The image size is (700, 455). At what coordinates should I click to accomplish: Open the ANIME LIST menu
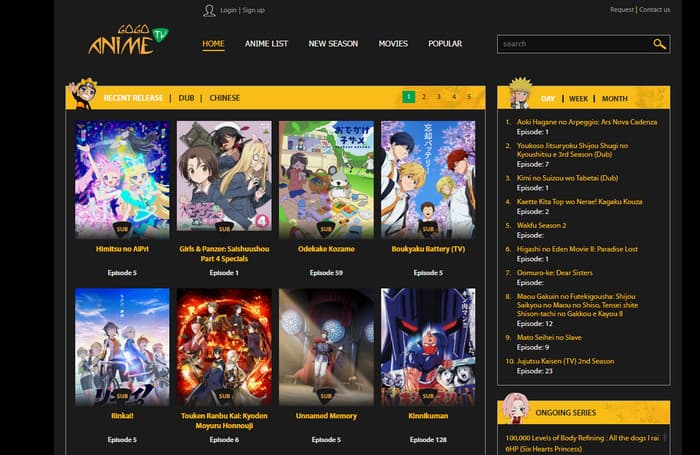[266, 43]
